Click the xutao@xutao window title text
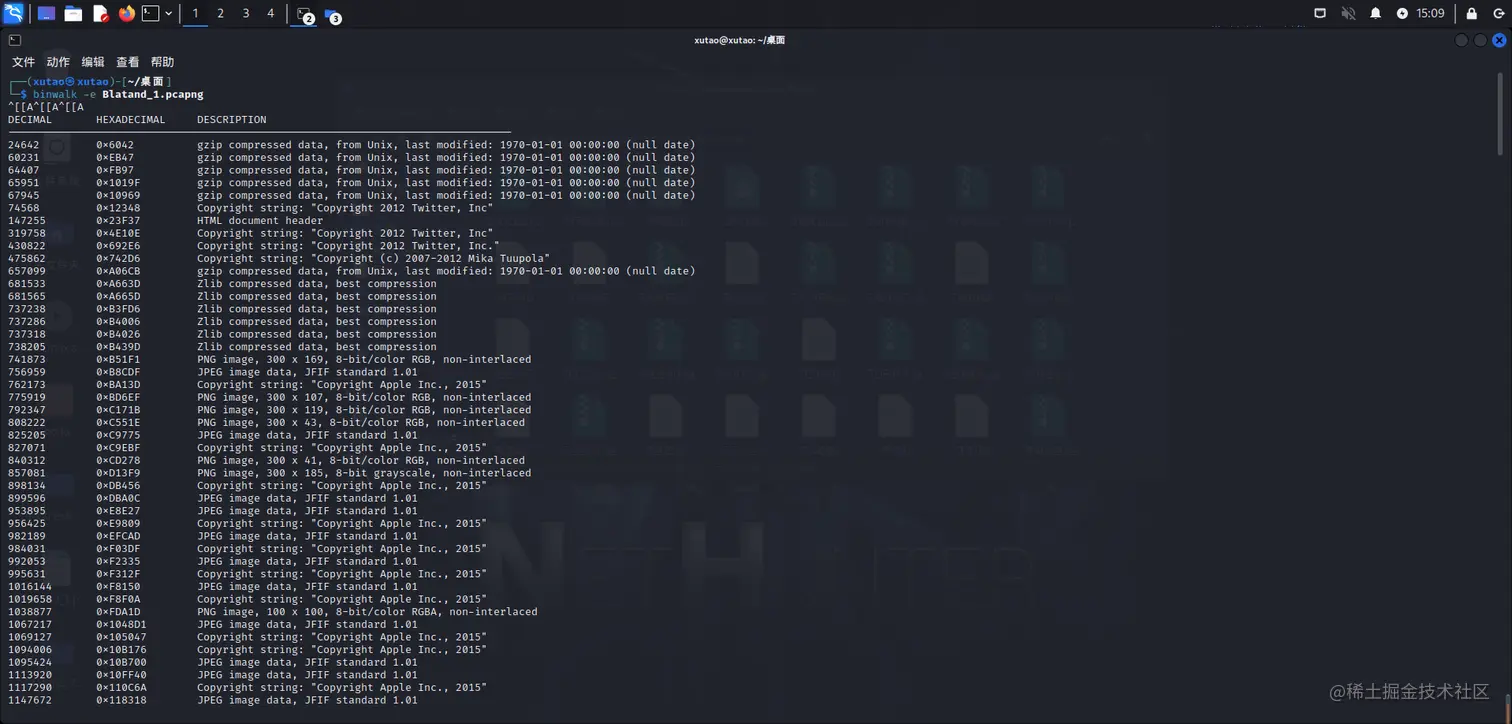Screen dimensions: 1512x724 pyautogui.click(x=739, y=40)
